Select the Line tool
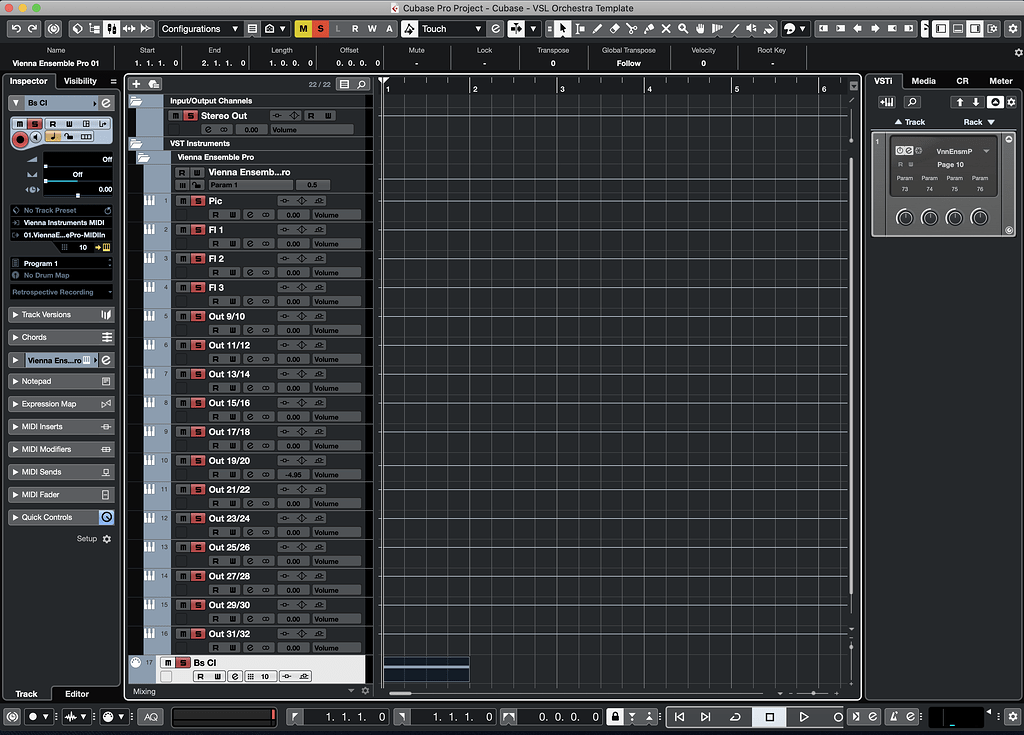Image resolution: width=1024 pixels, height=735 pixels. coord(735,29)
